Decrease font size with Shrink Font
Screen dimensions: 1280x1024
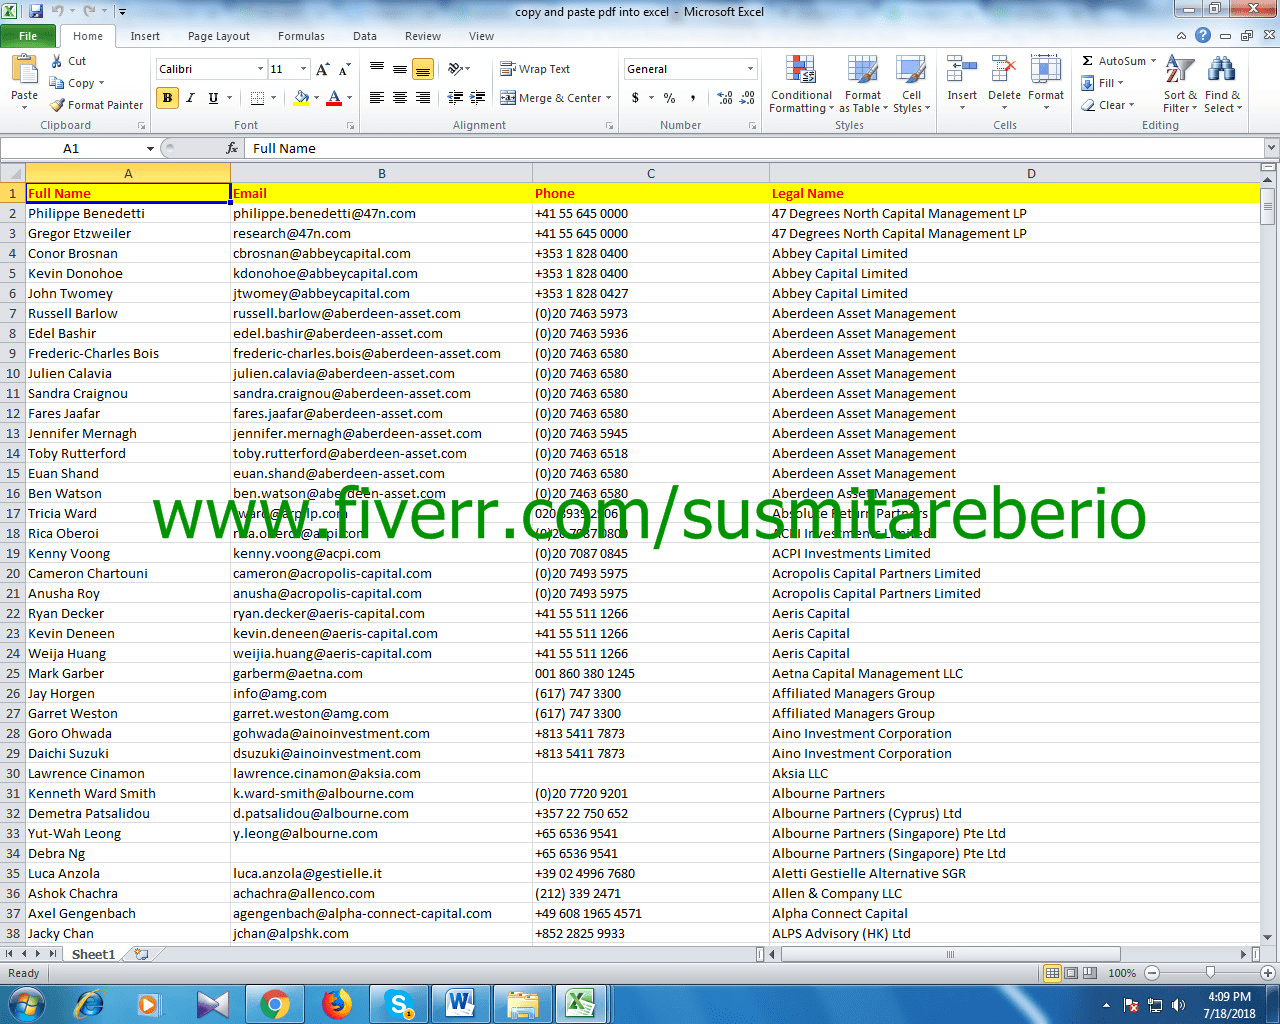pos(344,69)
